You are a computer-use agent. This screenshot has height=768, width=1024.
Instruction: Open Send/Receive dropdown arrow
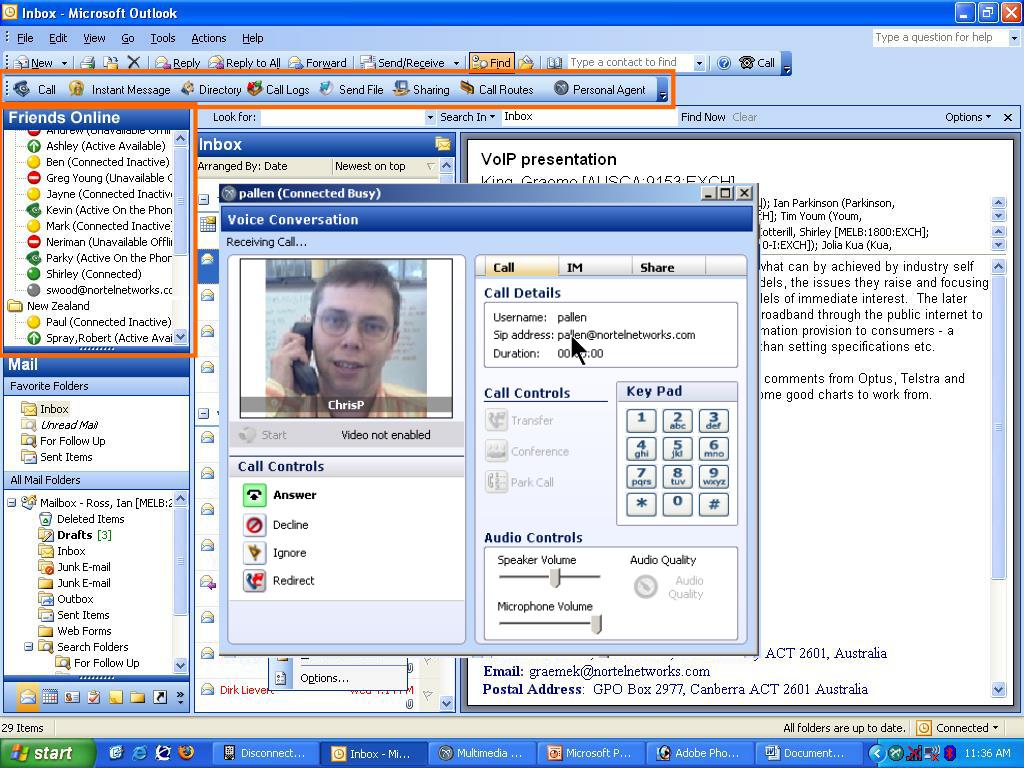456,63
